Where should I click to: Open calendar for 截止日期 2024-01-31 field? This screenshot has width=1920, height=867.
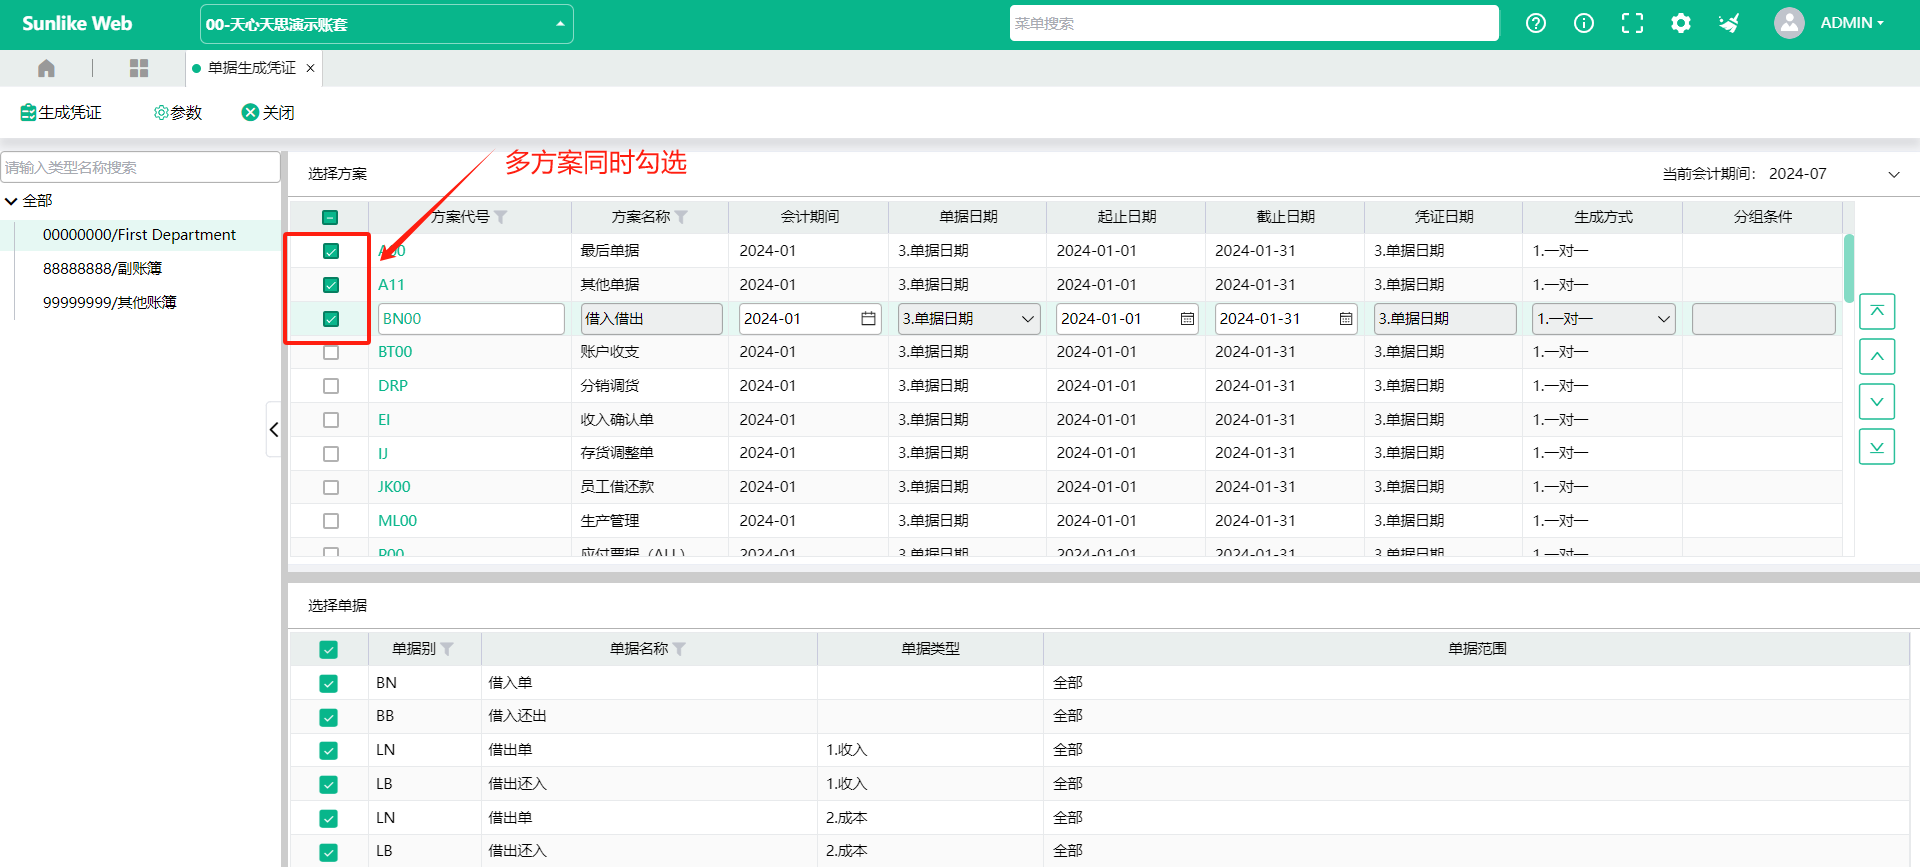(x=1346, y=319)
